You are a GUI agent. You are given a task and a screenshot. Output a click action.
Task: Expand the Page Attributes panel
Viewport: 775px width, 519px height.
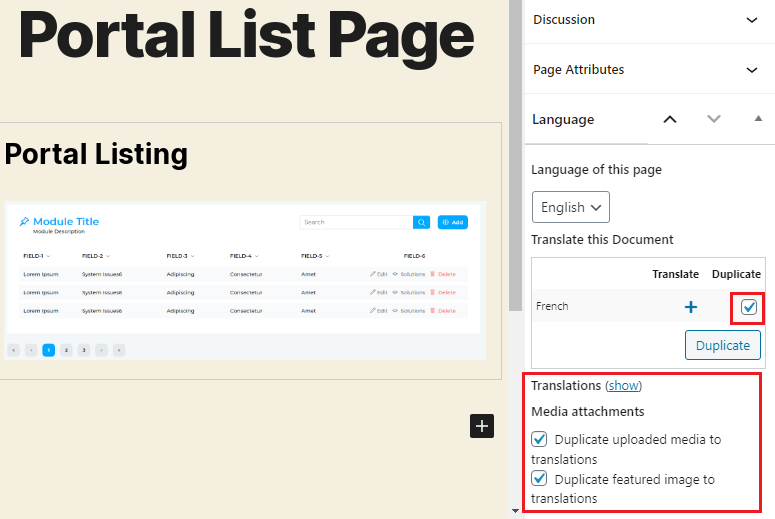[752, 70]
